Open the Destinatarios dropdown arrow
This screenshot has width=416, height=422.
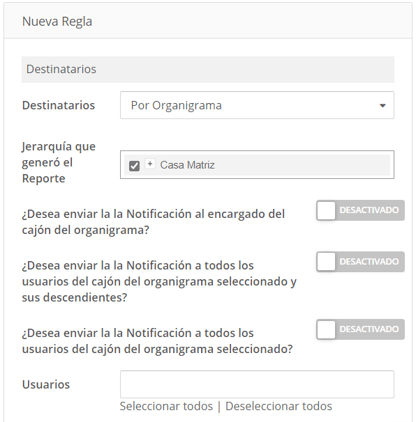383,106
